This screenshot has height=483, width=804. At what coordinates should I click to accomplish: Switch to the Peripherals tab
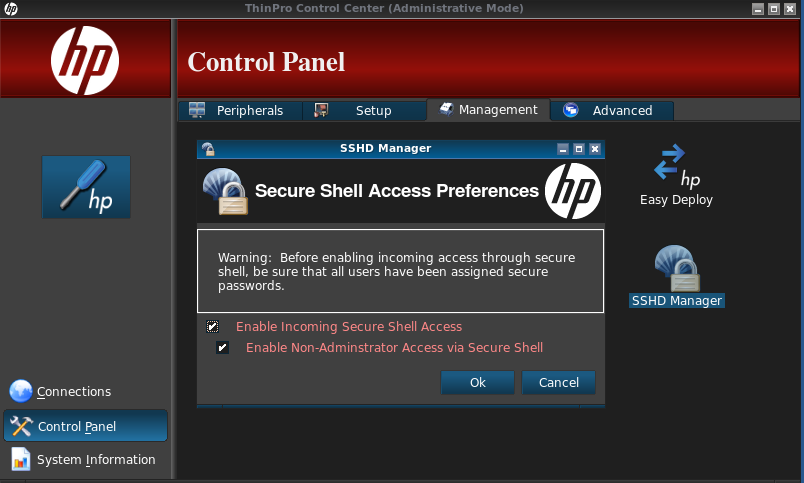(240, 110)
